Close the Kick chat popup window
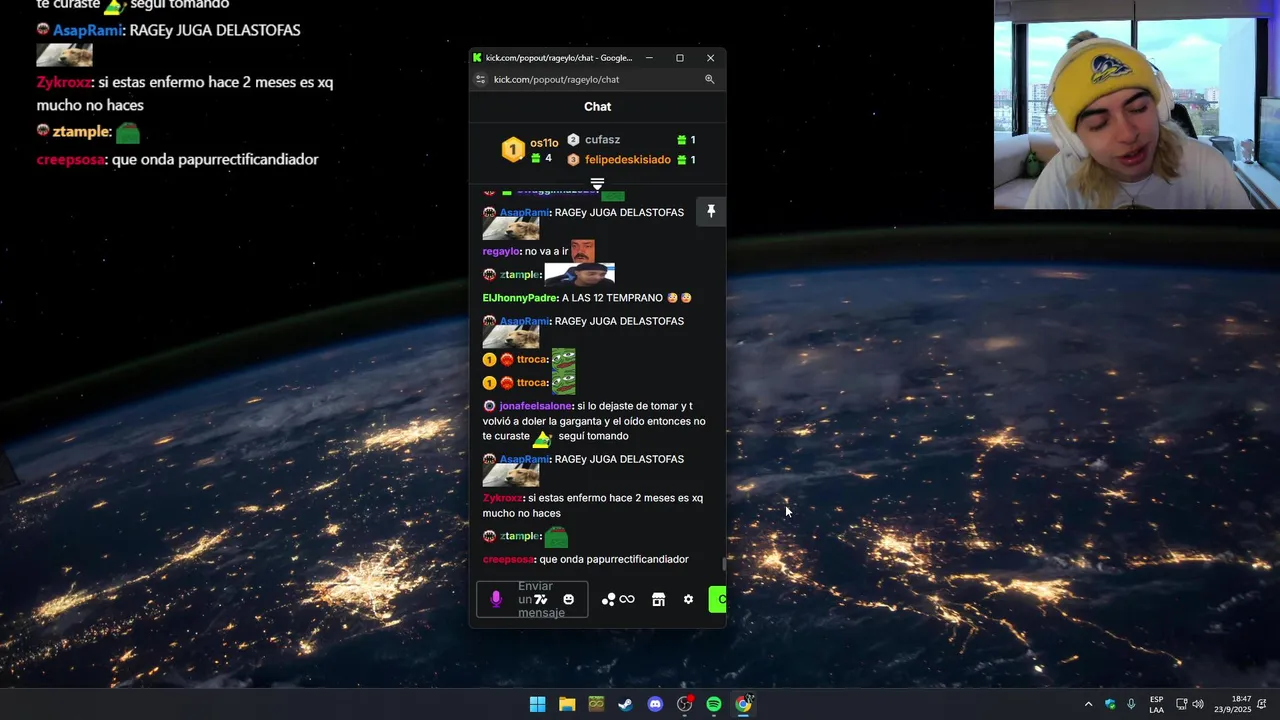The width and height of the screenshot is (1280, 720). click(711, 58)
